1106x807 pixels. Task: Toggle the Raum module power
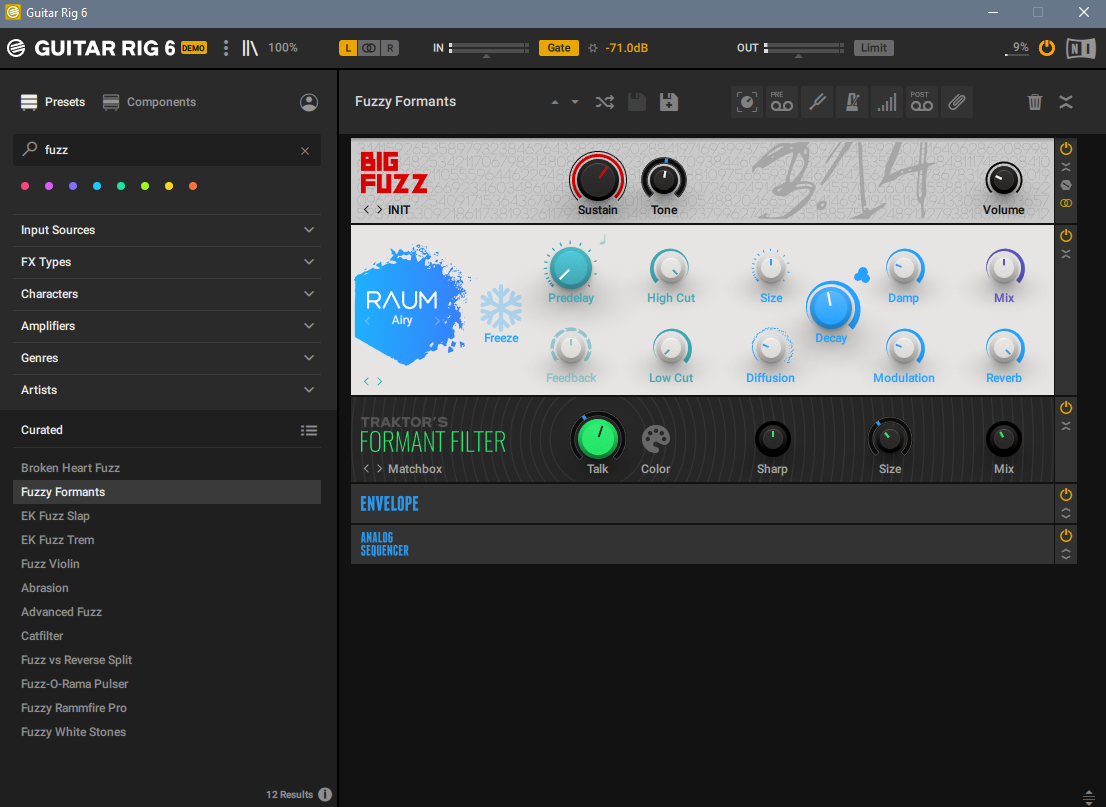(x=1066, y=236)
